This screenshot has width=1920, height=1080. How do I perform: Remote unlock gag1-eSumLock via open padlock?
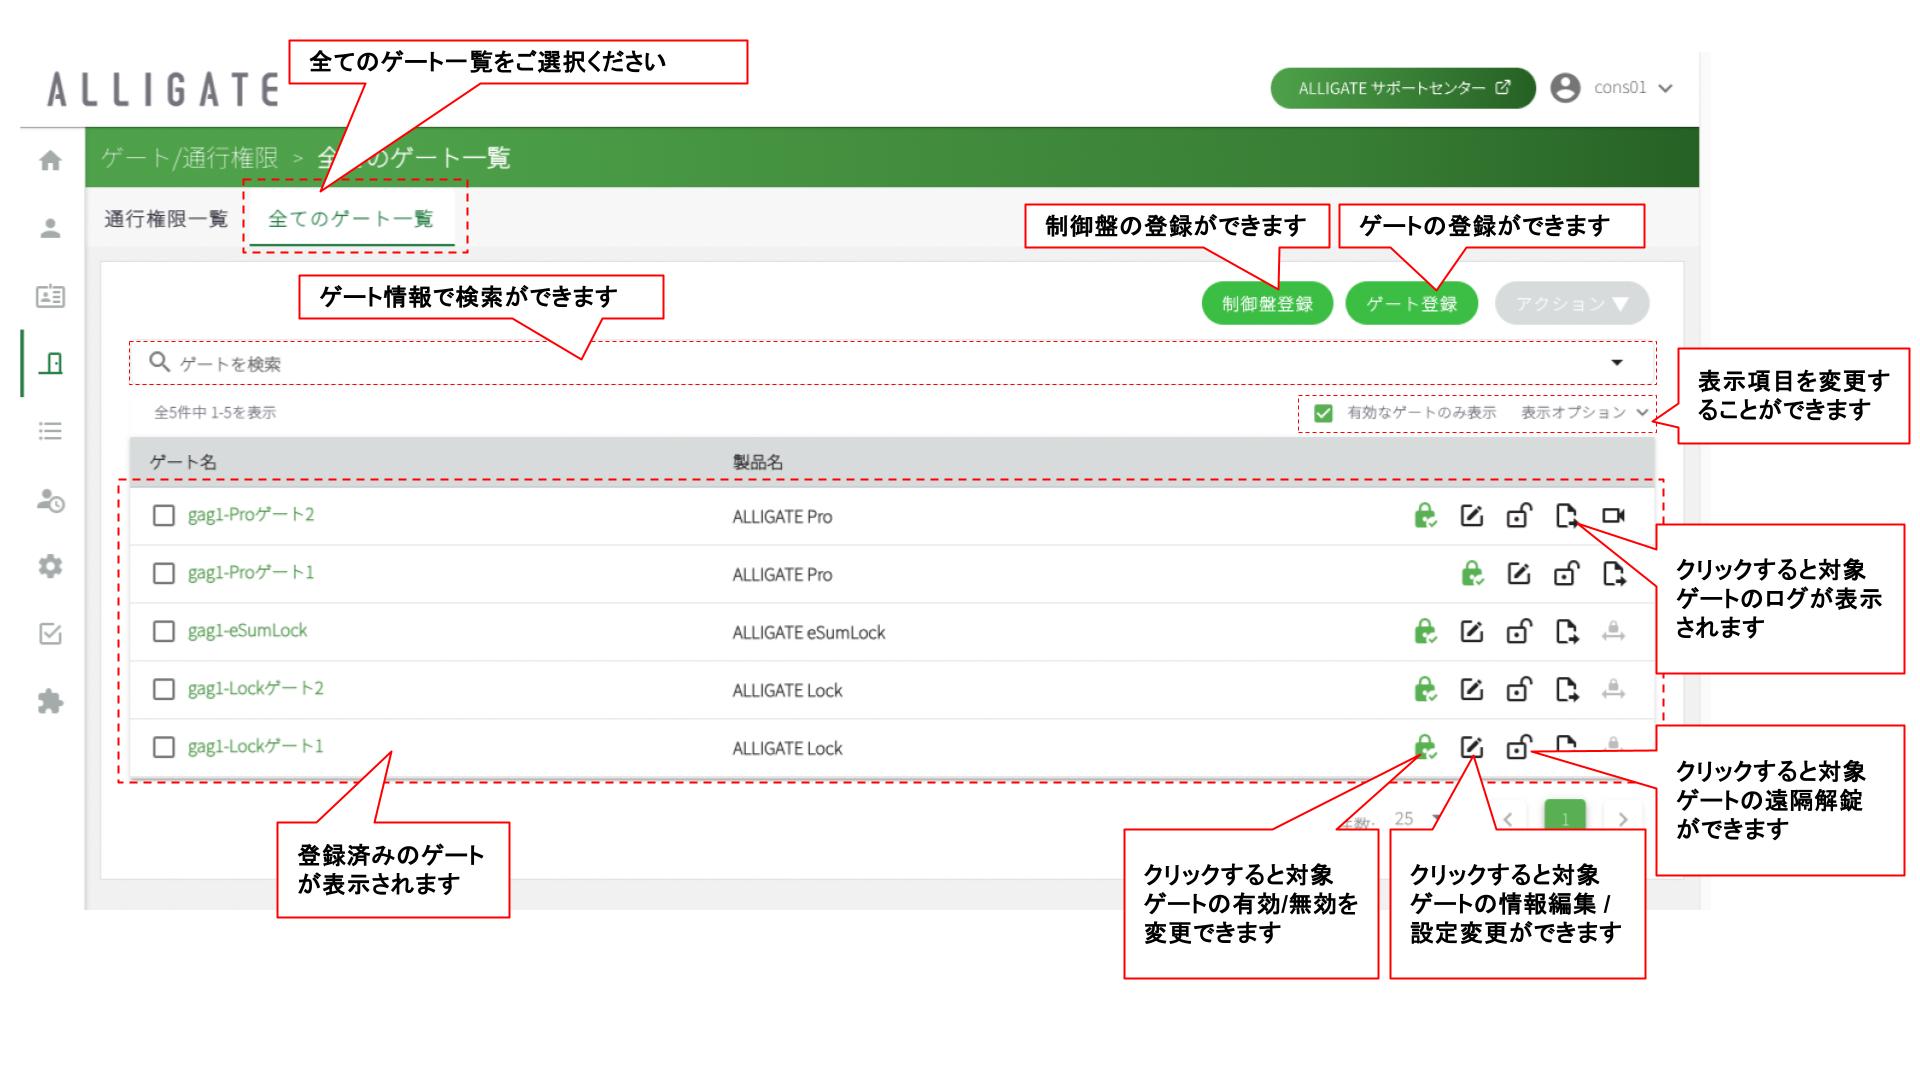click(x=1519, y=632)
